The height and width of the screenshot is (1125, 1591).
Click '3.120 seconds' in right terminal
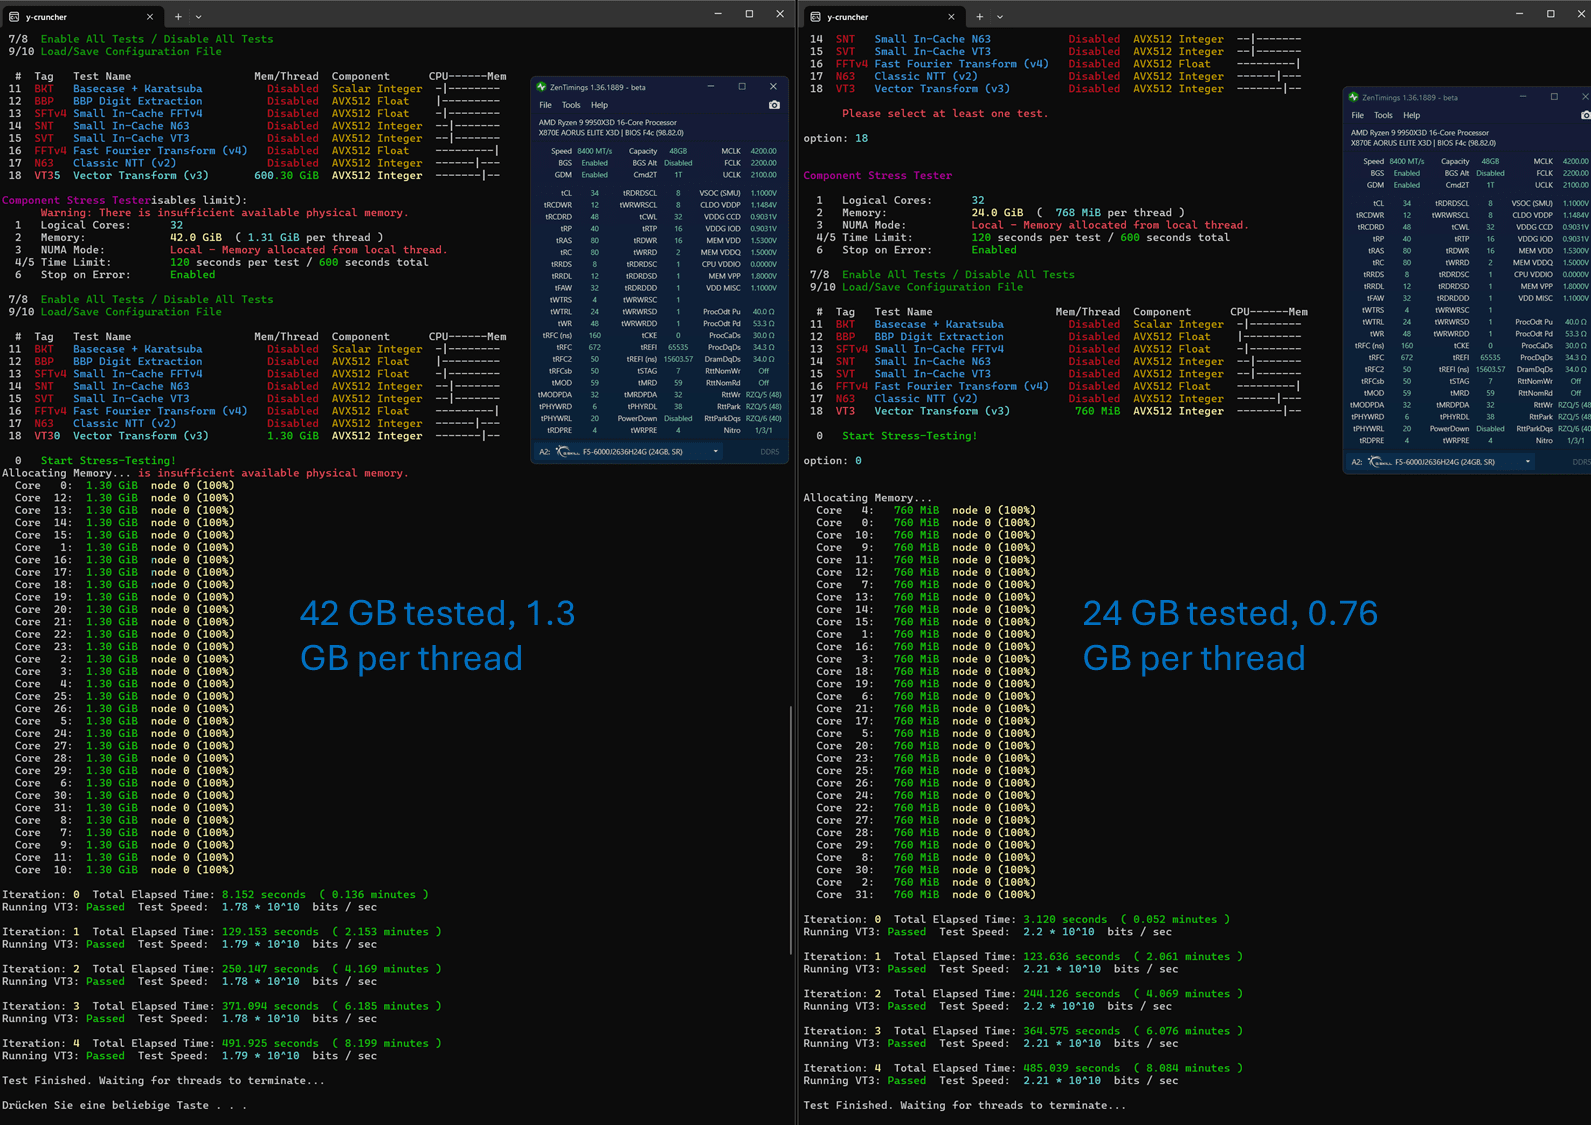[1065, 919]
